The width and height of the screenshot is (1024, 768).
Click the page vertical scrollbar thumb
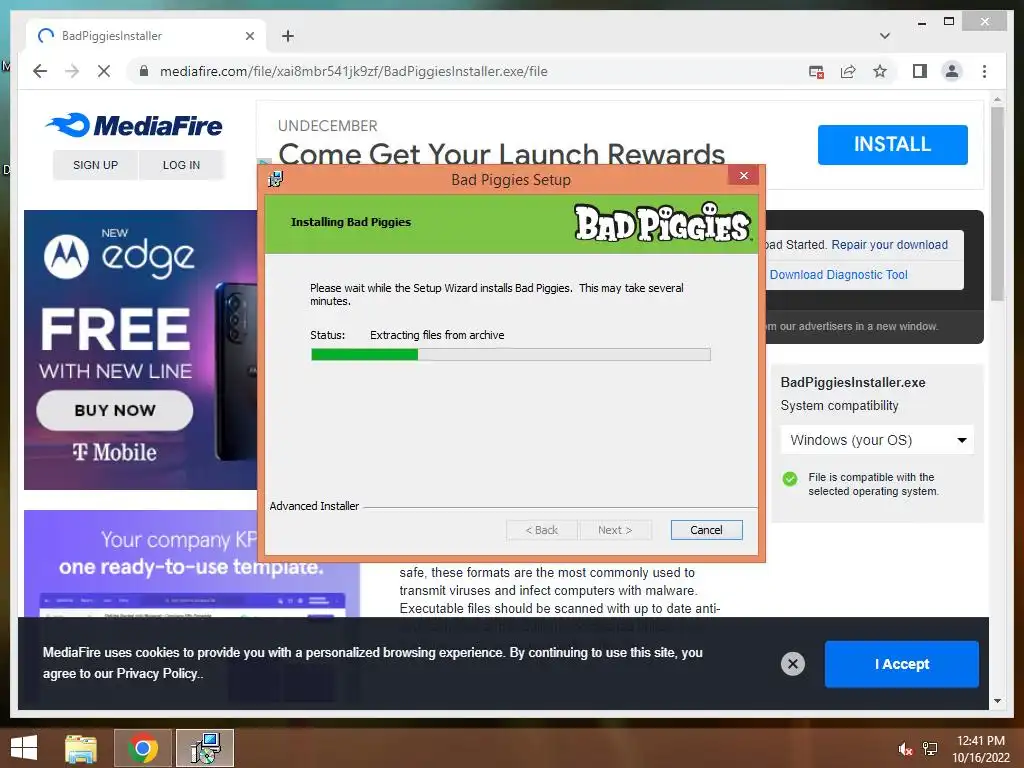997,203
